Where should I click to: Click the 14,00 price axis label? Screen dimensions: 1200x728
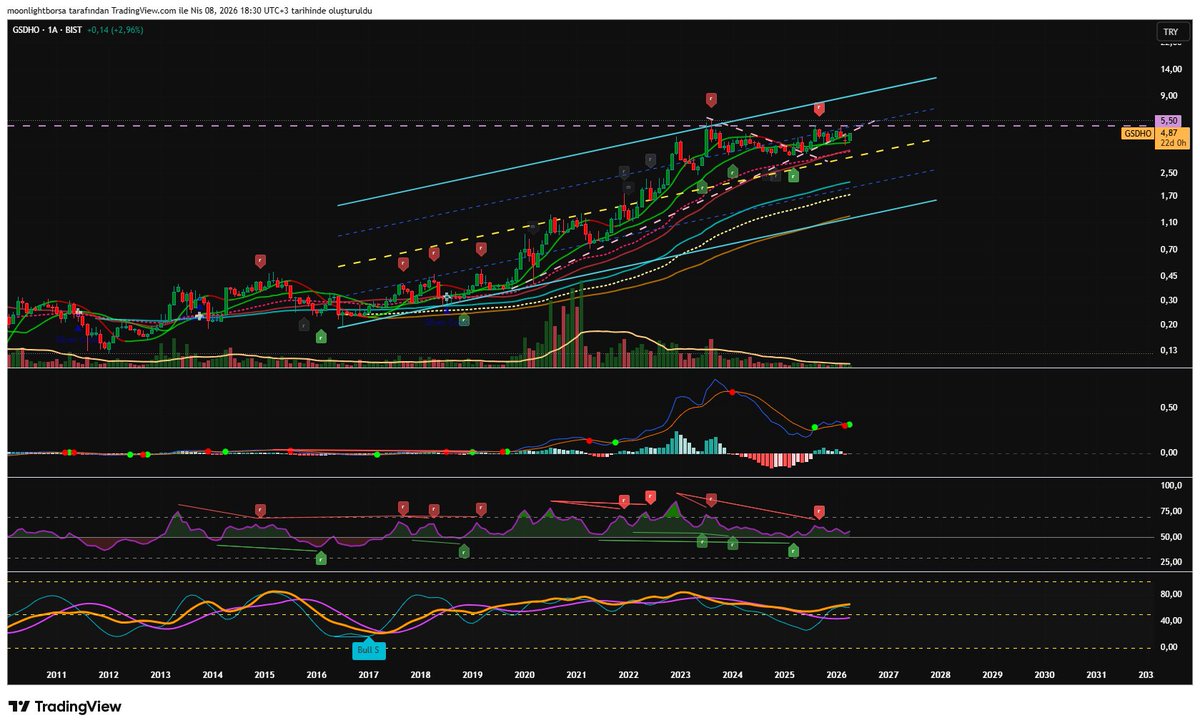coord(1170,69)
